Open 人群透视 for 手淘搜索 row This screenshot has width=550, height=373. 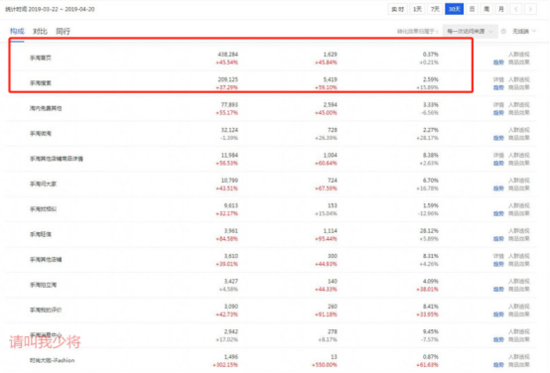pyautogui.click(x=519, y=80)
